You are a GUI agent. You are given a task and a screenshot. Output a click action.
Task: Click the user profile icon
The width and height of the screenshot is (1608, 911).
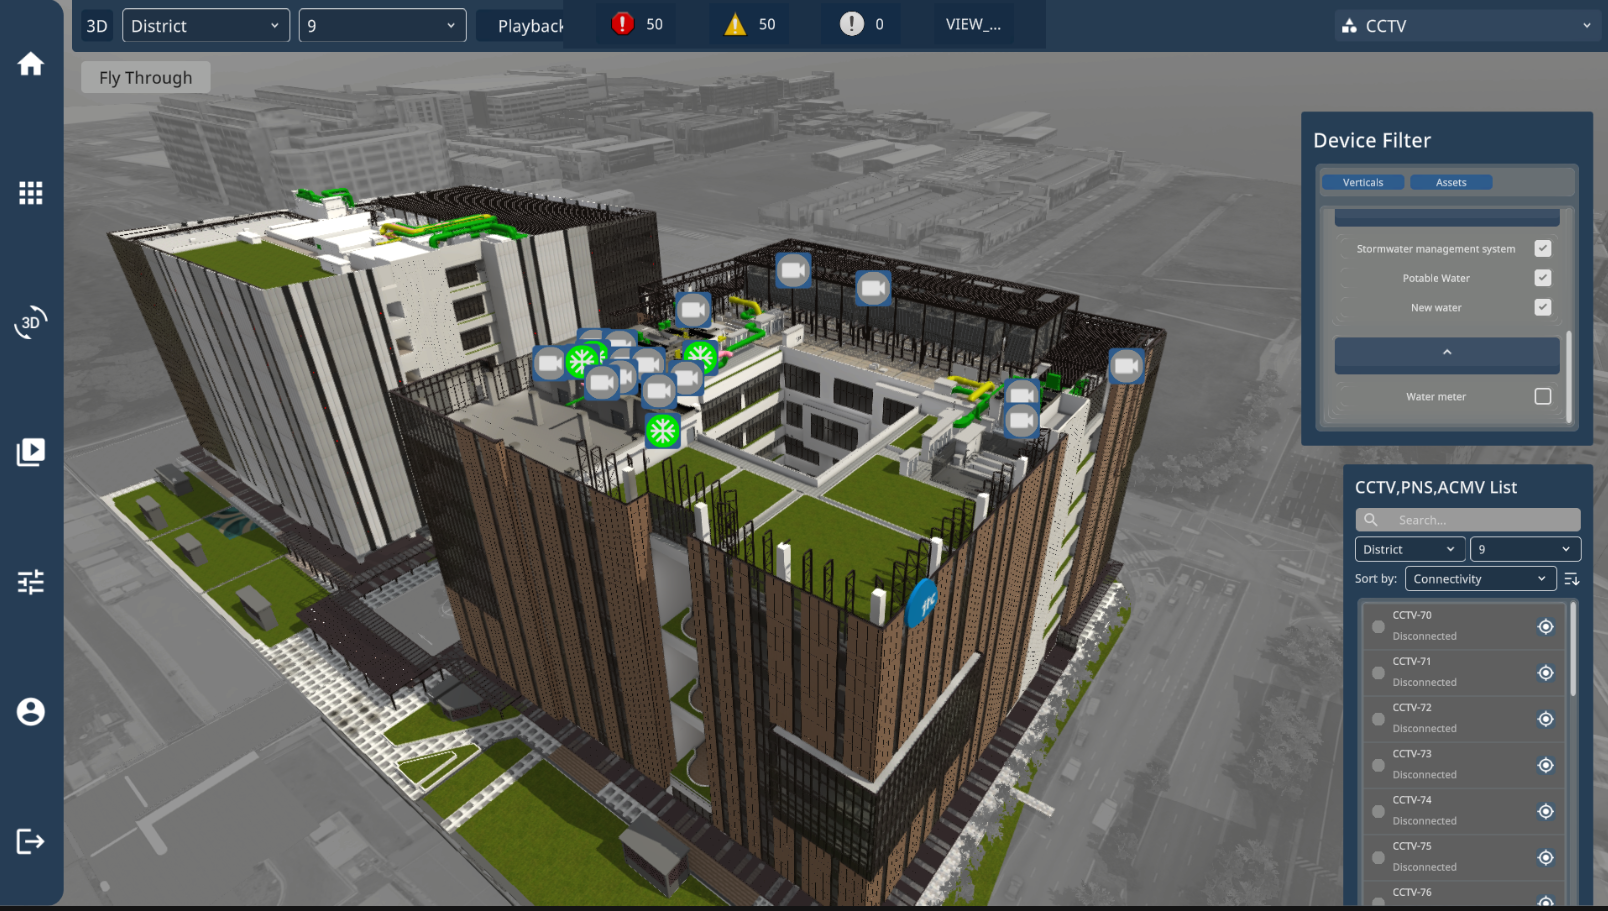(31, 712)
